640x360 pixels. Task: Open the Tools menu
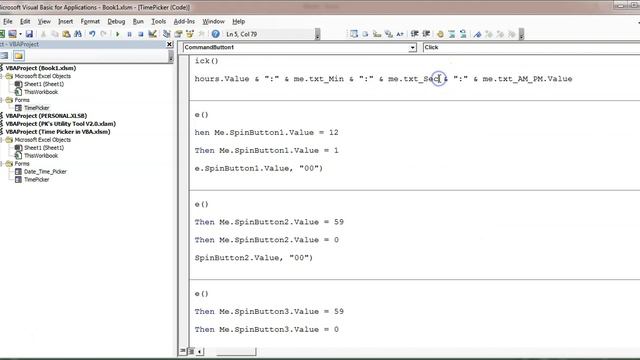158,21
